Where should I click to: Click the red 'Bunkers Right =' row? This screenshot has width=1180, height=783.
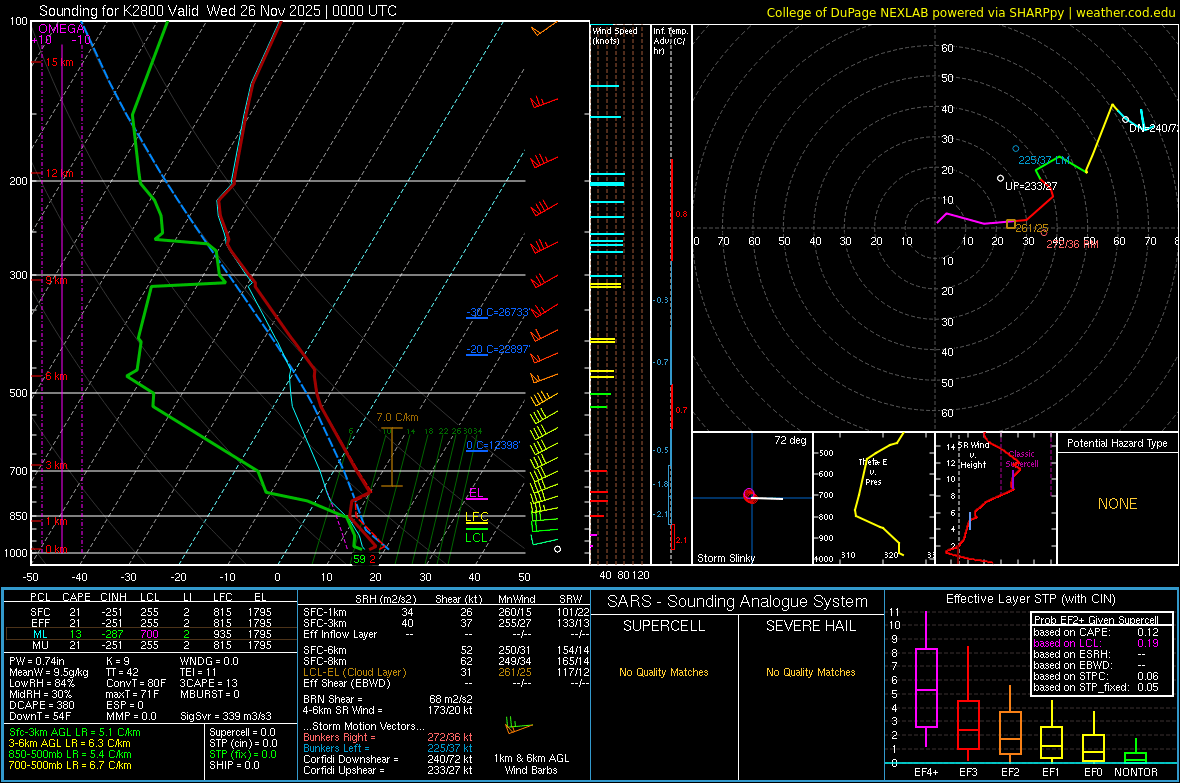388,737
